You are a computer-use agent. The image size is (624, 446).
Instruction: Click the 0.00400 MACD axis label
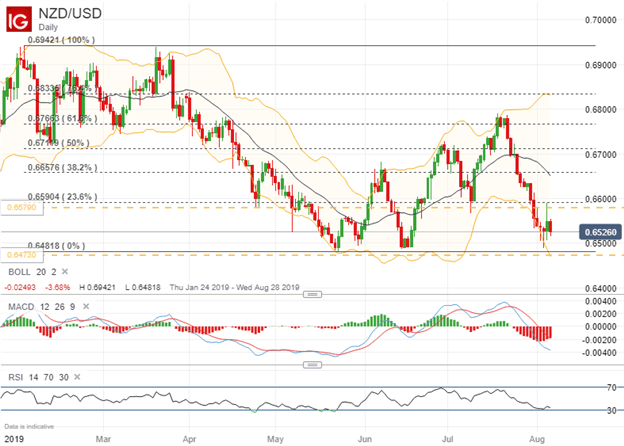pos(601,301)
